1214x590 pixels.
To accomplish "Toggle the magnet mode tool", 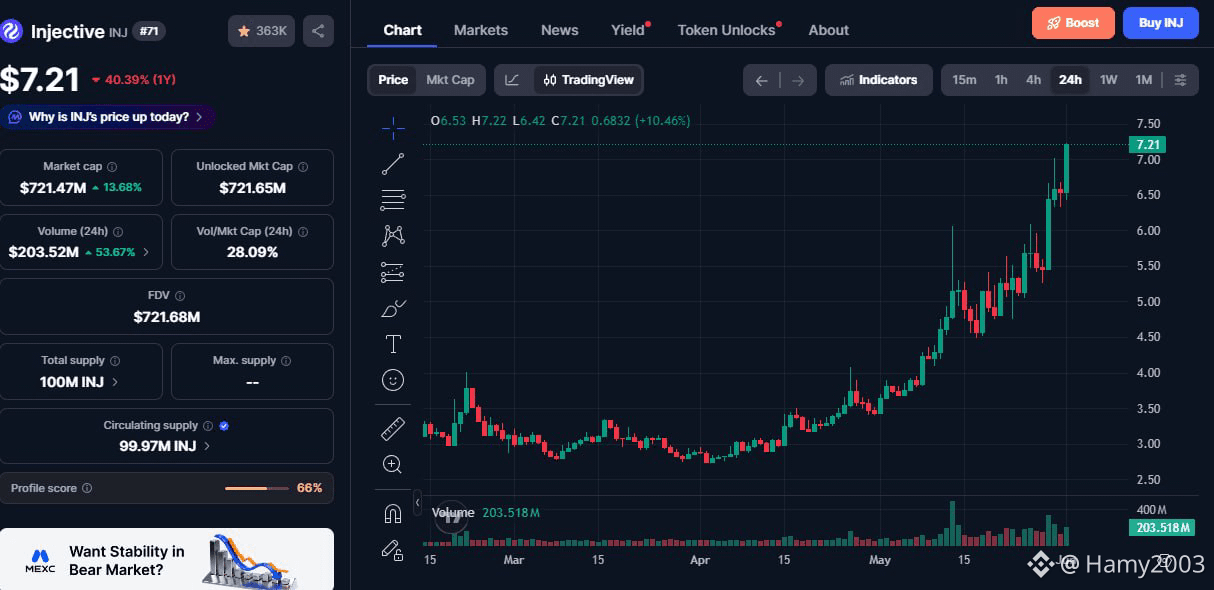I will [393, 514].
